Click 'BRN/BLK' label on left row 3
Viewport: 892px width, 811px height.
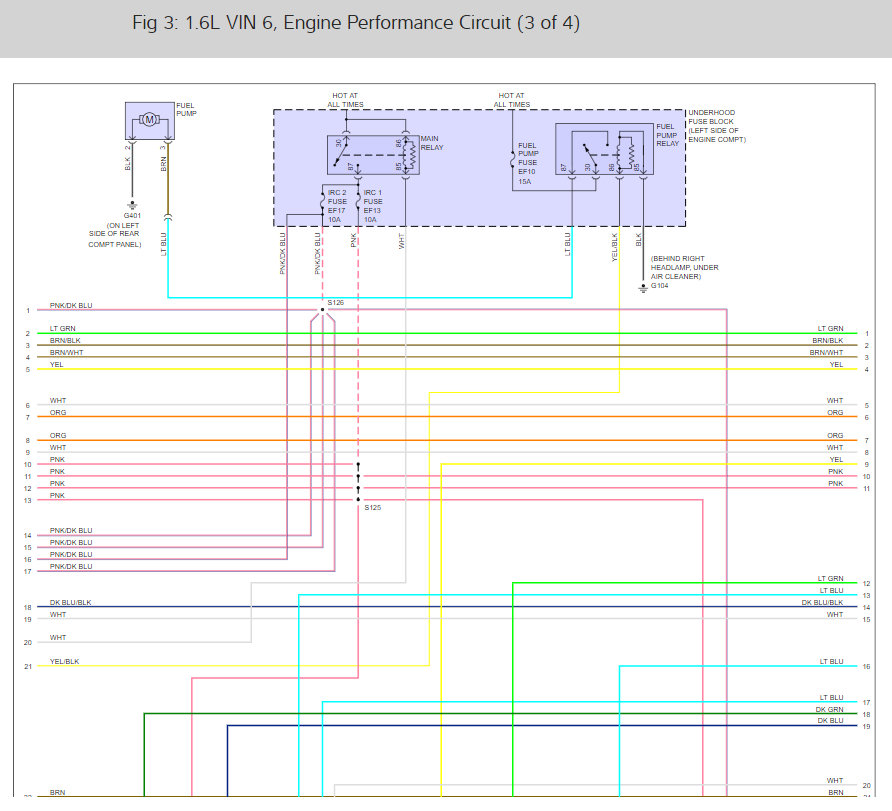pyautogui.click(x=65, y=340)
